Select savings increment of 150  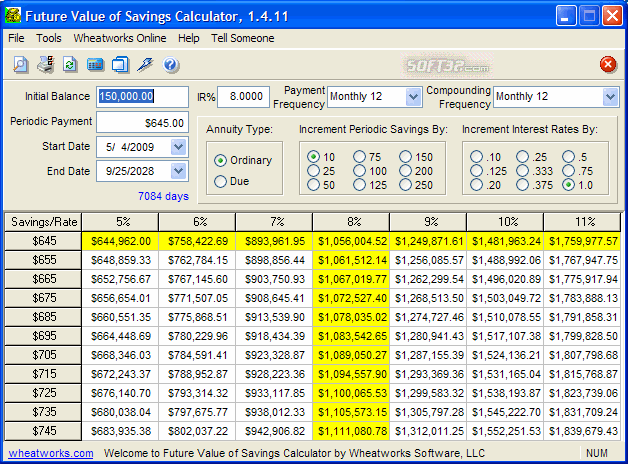(x=416, y=157)
